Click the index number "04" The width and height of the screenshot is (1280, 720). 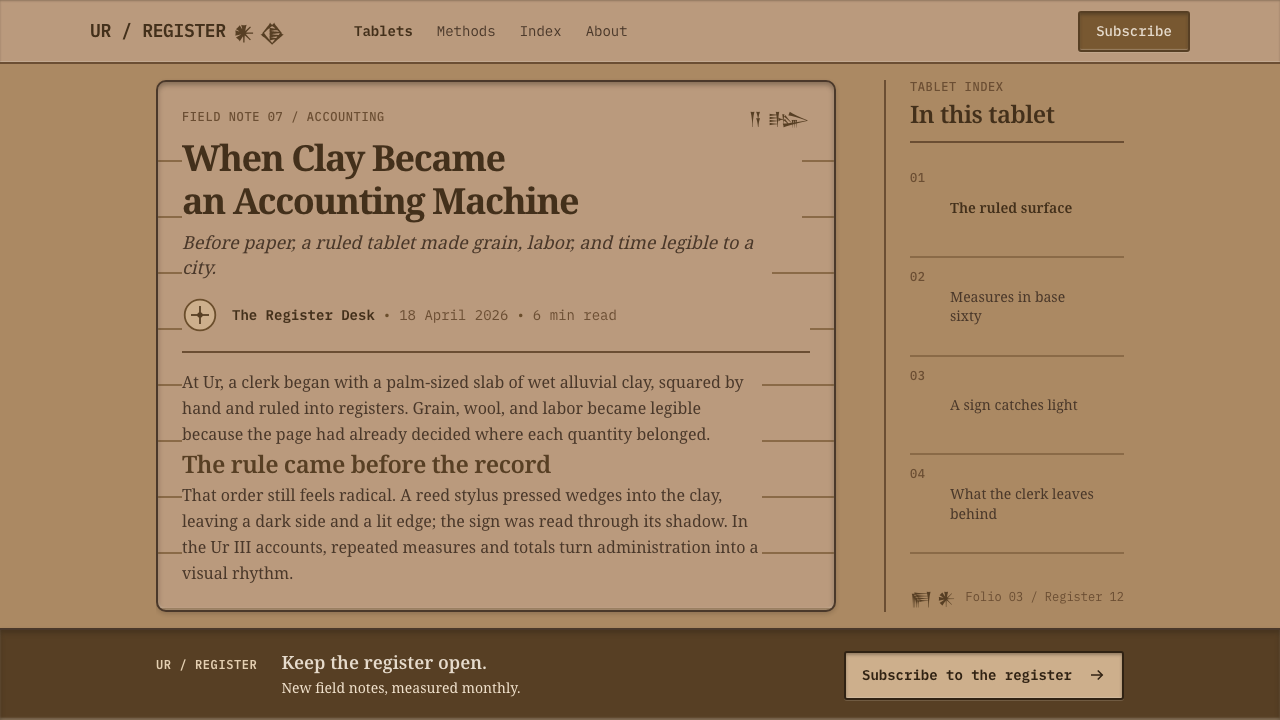pos(918,474)
